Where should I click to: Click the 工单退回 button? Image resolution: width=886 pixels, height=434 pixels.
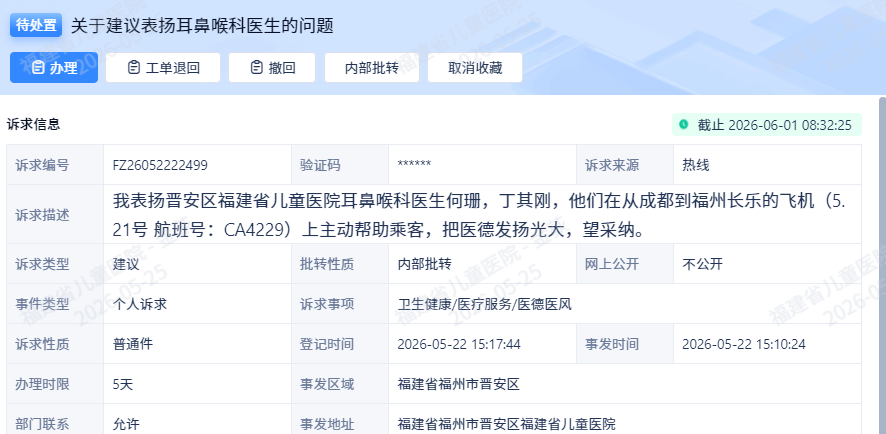(163, 68)
